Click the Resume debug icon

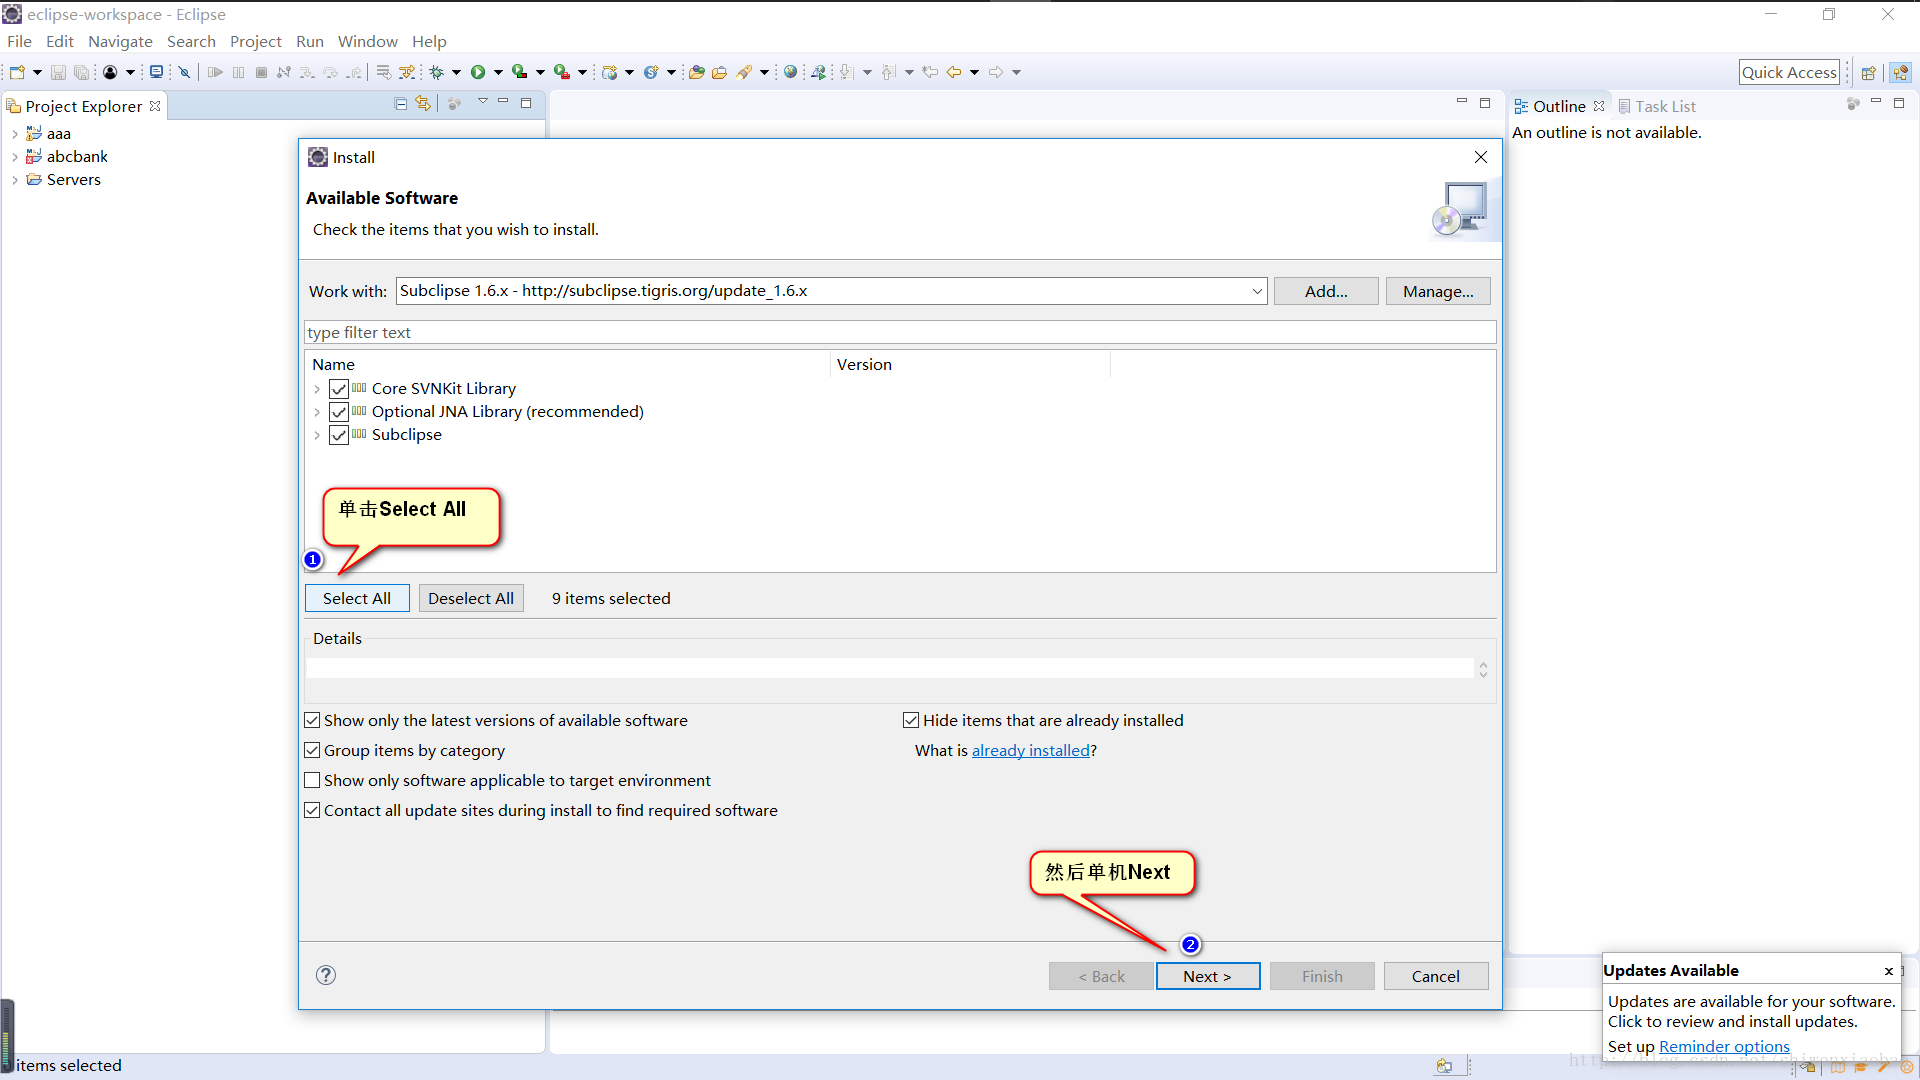pyautogui.click(x=214, y=72)
